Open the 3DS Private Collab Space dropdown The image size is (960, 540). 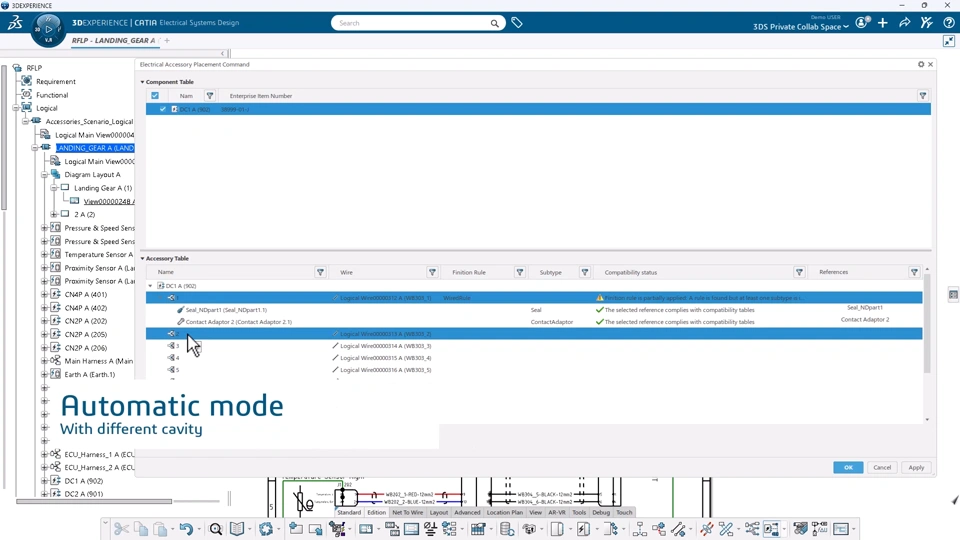(x=801, y=27)
